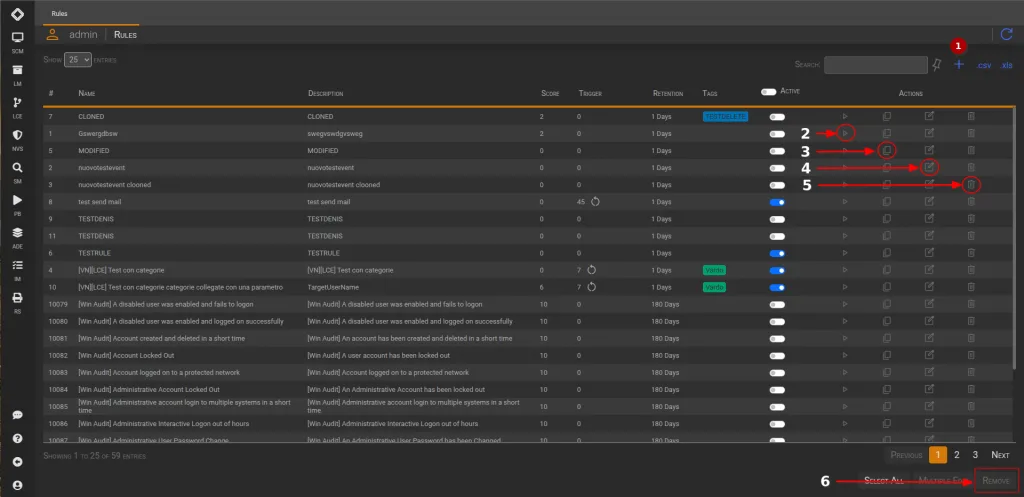This screenshot has height=497, width=1024.
Task: Open the PB playbook icon
Action: (x=18, y=200)
